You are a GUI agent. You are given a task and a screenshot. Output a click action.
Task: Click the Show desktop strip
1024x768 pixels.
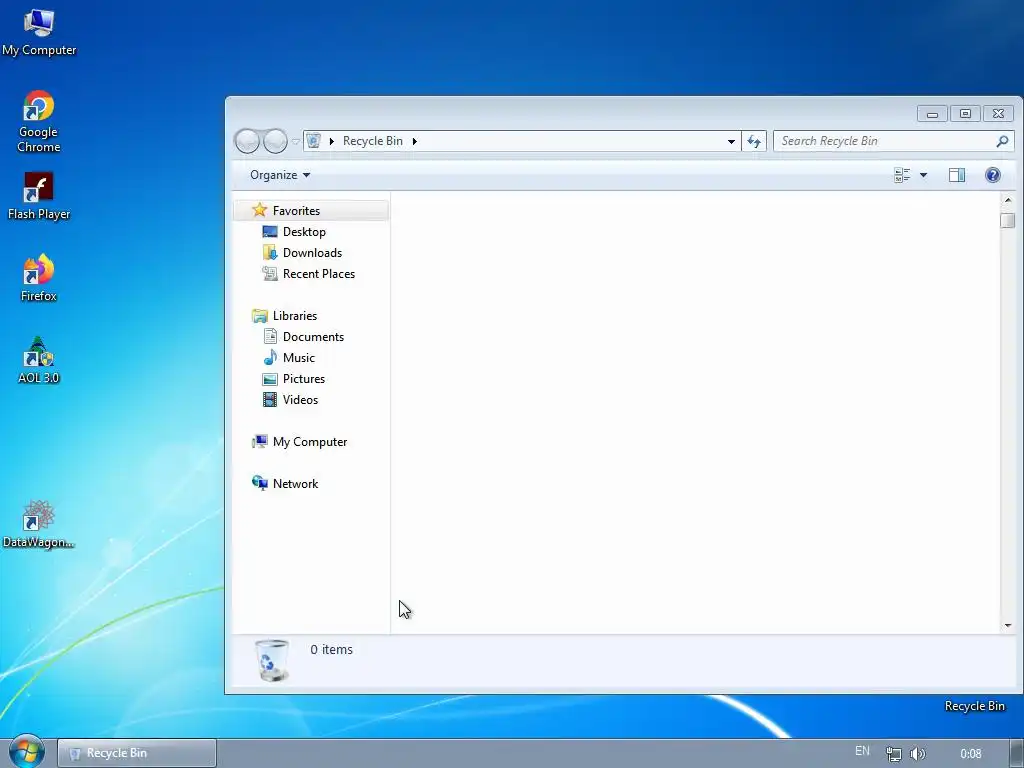click(1019, 753)
